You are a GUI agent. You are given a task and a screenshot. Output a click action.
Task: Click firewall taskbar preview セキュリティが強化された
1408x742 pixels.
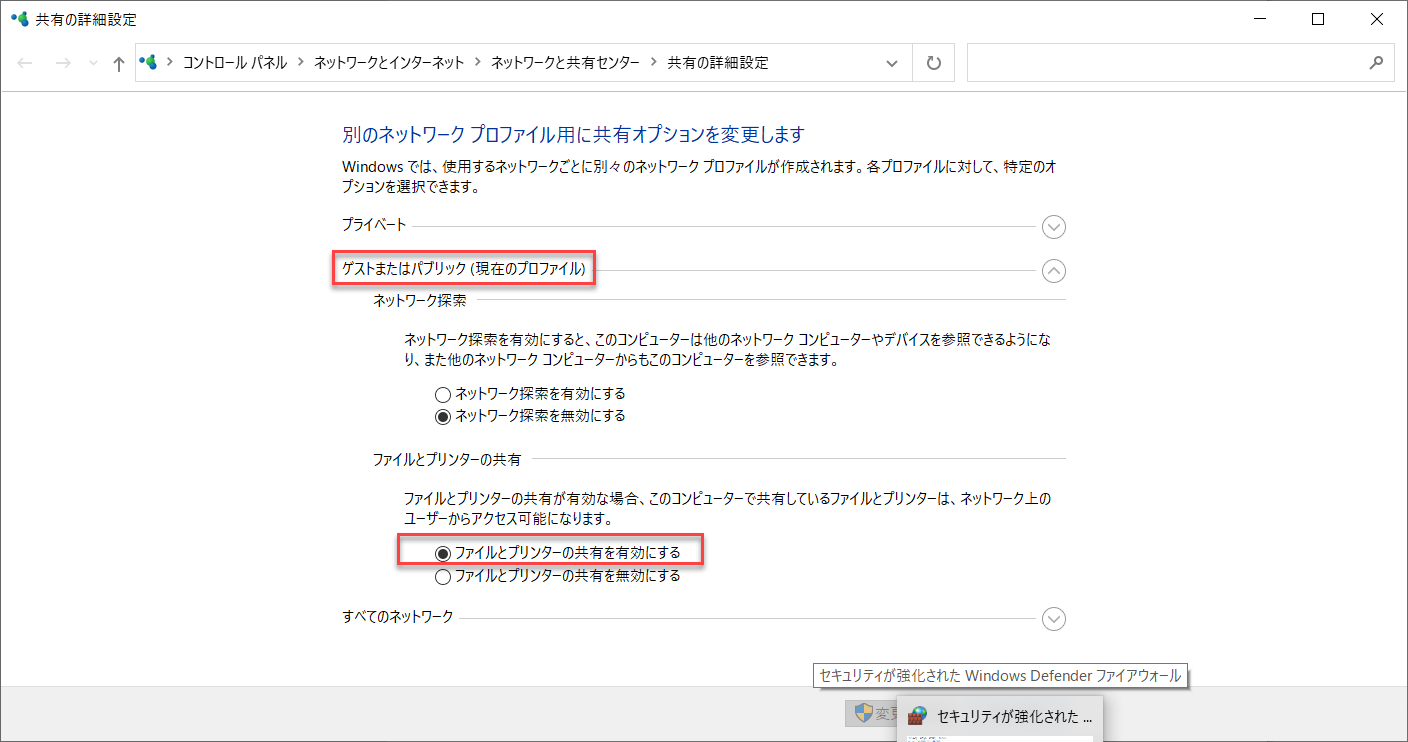click(x=1000, y=717)
